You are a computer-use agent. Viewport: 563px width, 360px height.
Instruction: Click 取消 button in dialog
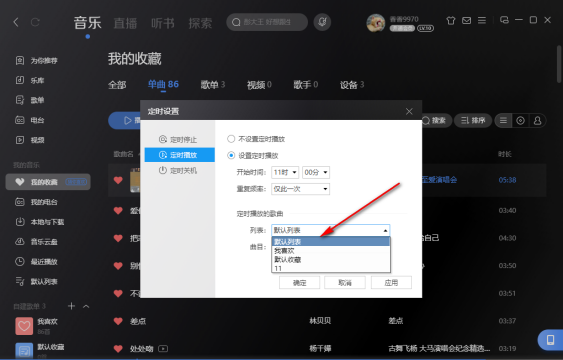pos(345,282)
